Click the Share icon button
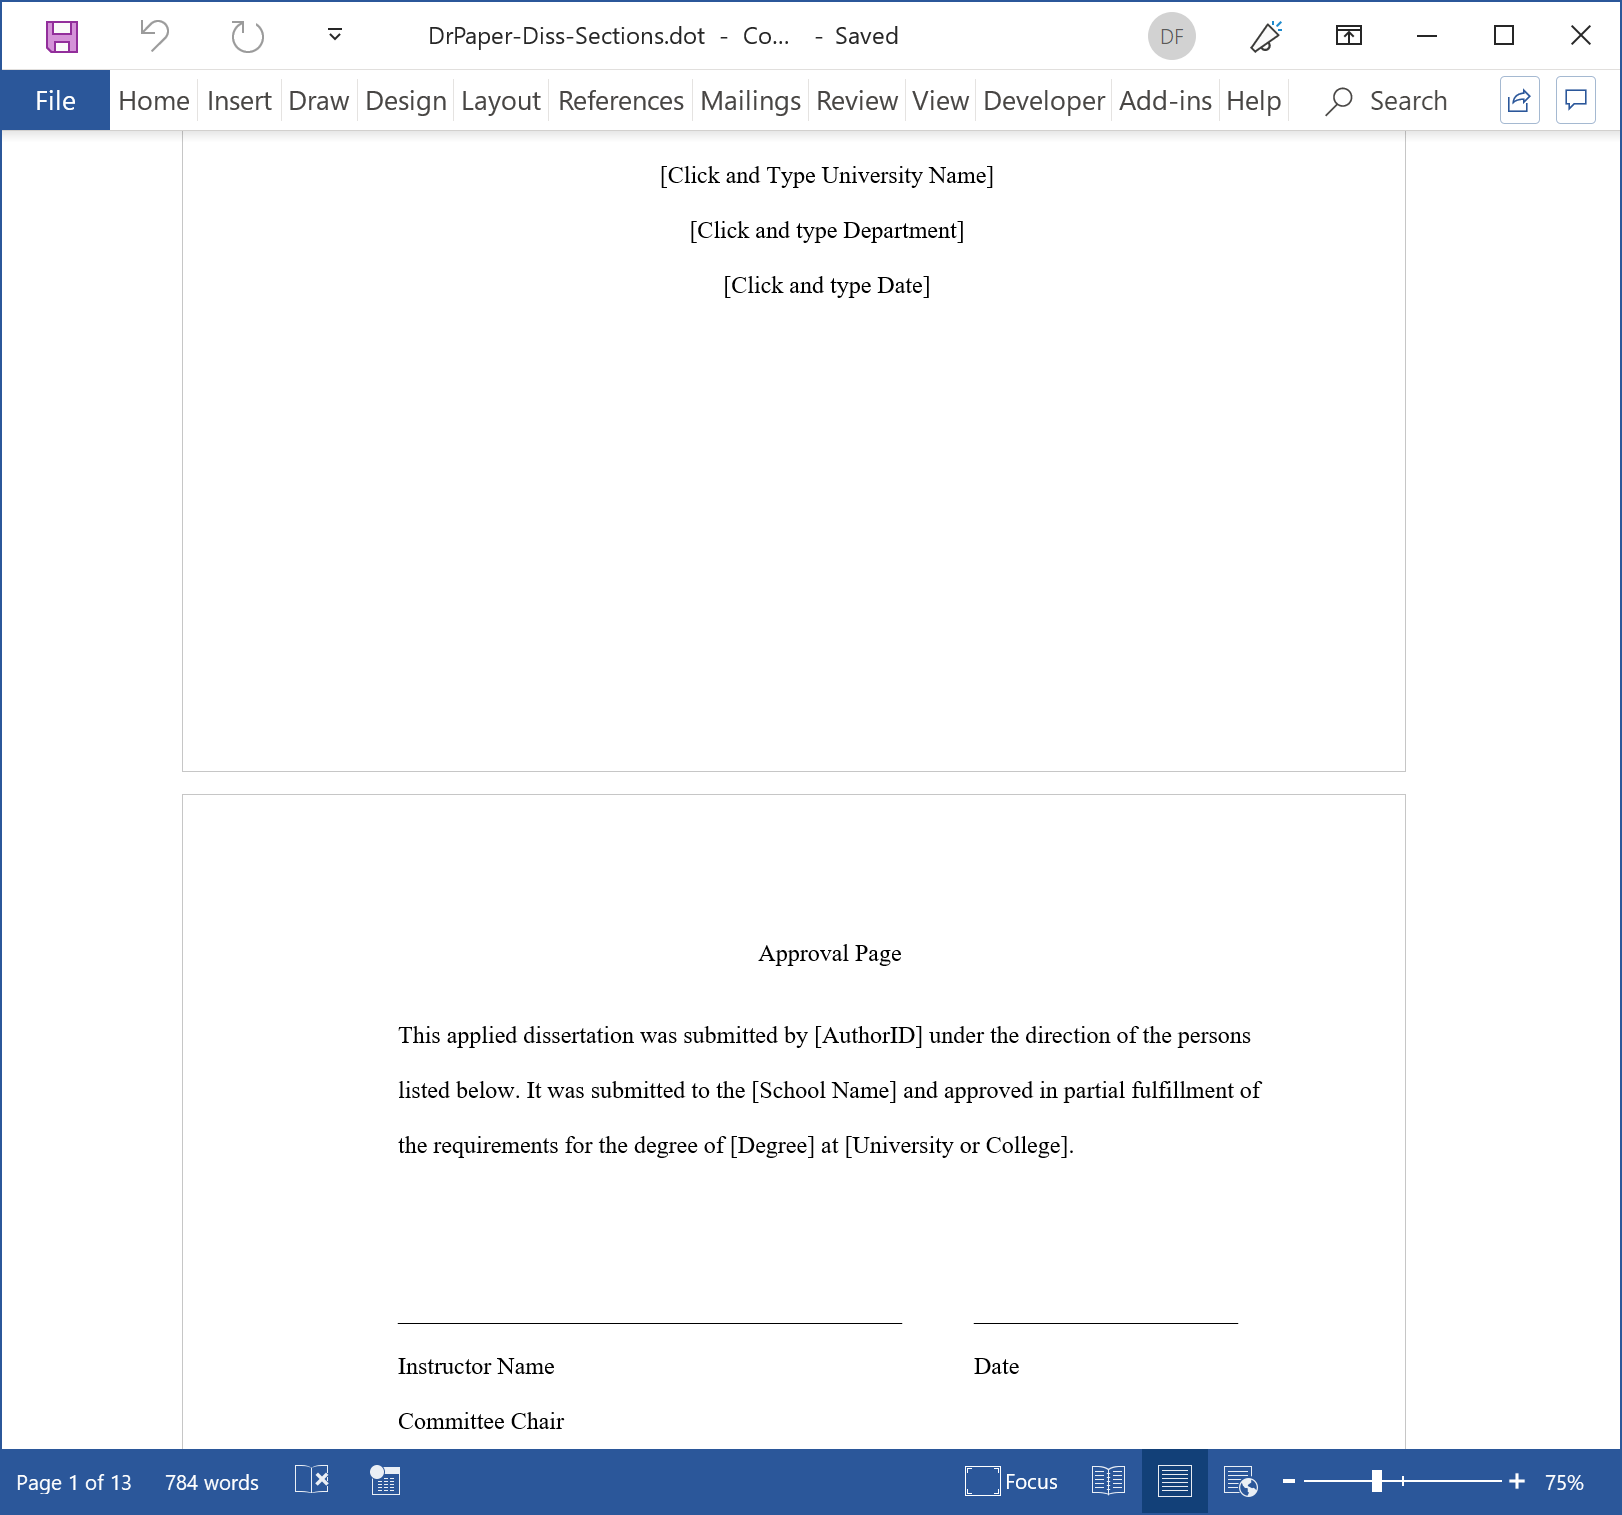Screen dimensions: 1622x1515 1519,101
